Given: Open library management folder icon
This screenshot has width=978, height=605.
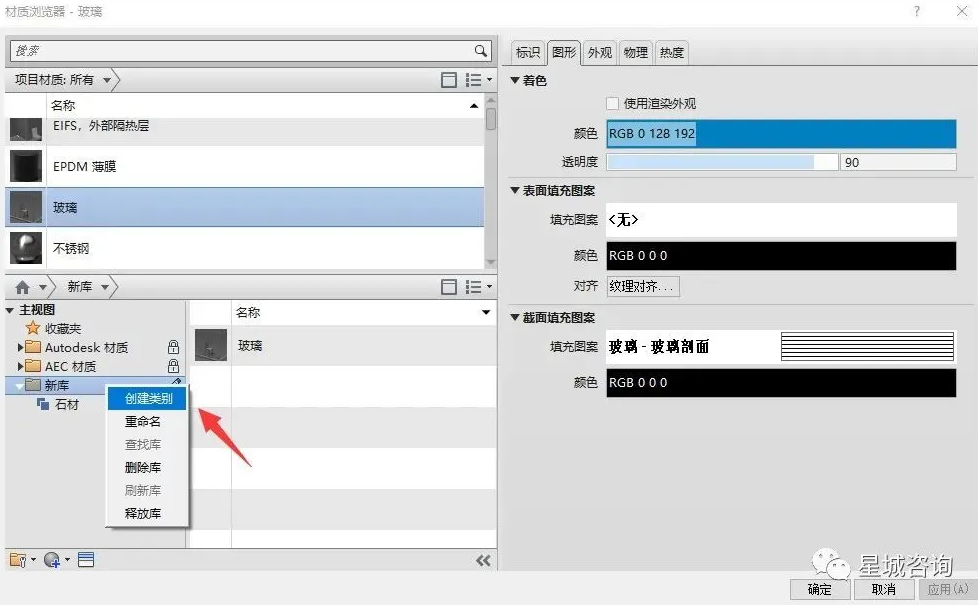Looking at the screenshot, I should [22, 559].
